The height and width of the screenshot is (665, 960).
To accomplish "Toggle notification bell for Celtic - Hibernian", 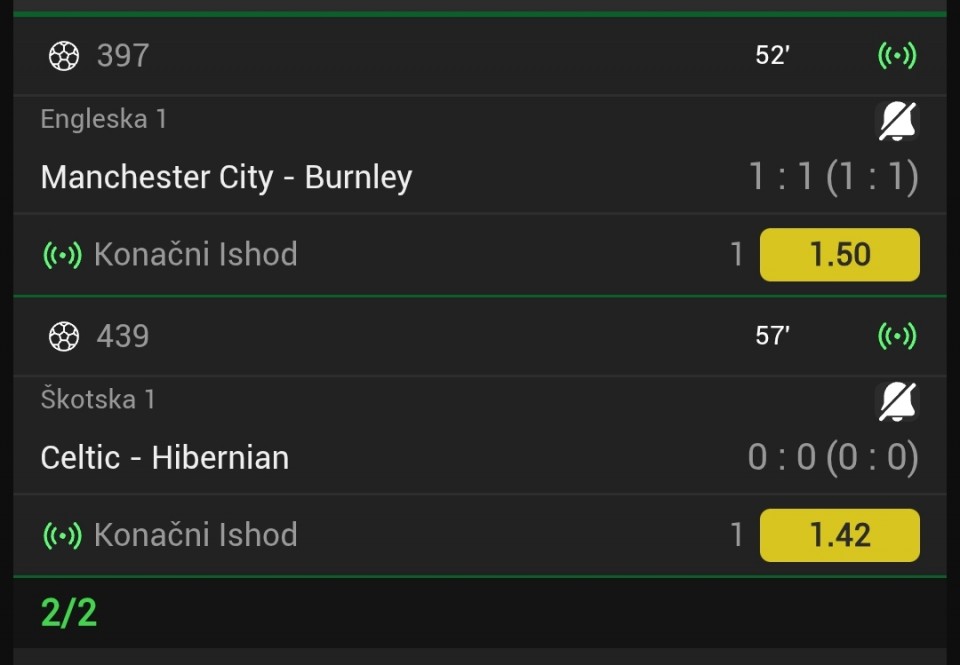I will pyautogui.click(x=897, y=401).
